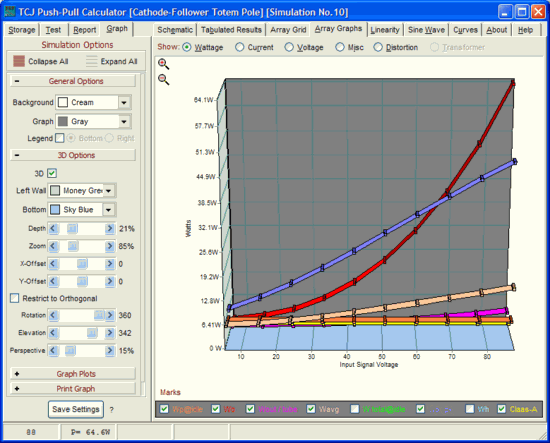Click the Expand All icon
The width and height of the screenshot is (550, 443).
coord(92,61)
